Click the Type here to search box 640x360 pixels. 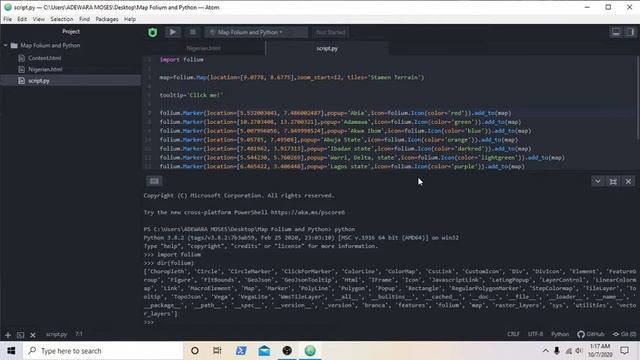[x=103, y=351]
